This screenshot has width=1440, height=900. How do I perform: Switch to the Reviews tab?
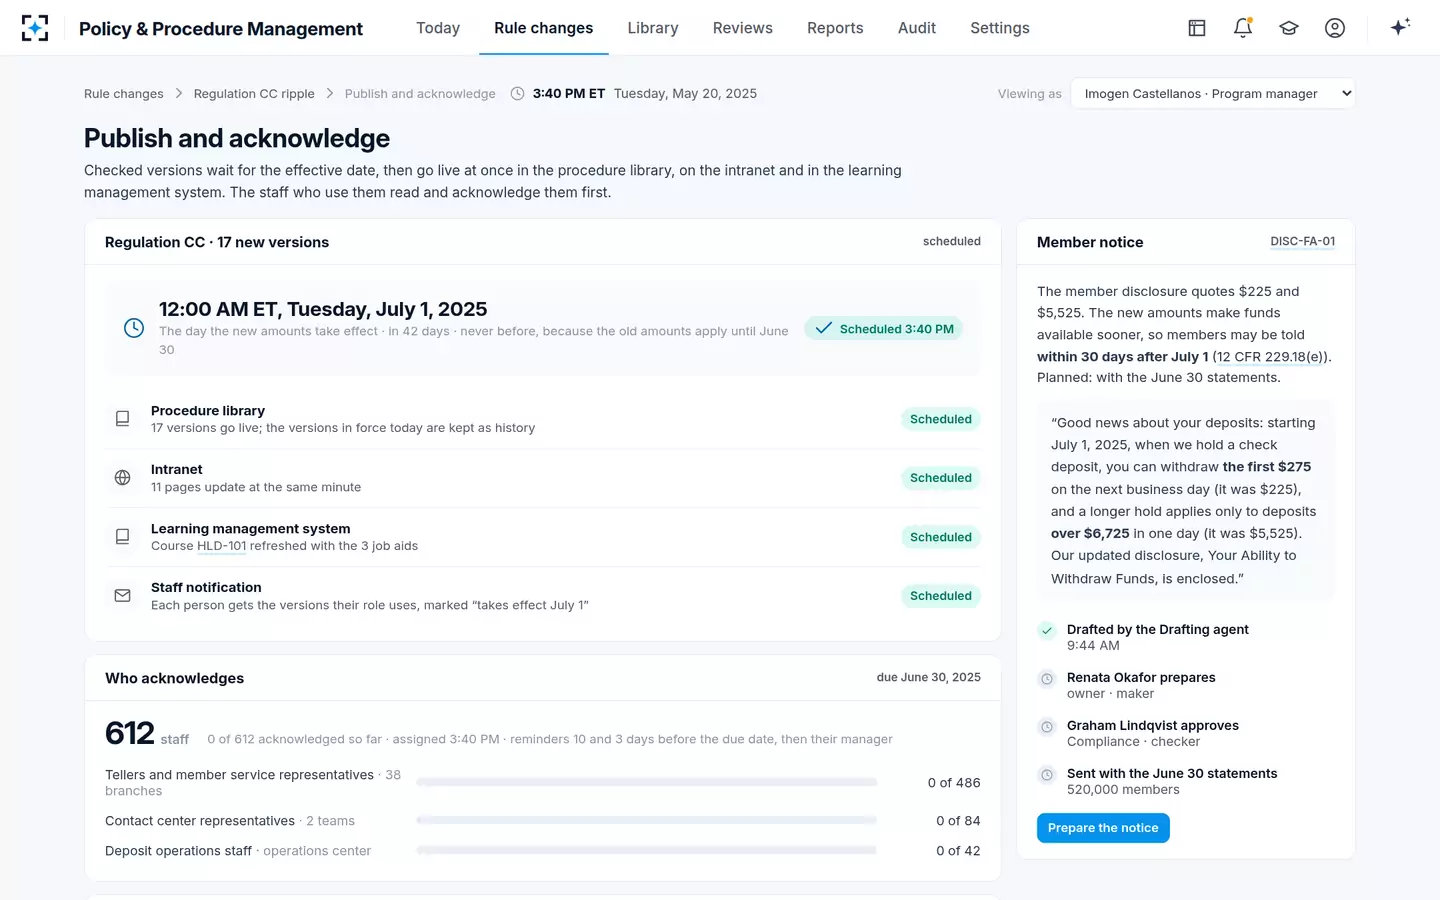(742, 28)
